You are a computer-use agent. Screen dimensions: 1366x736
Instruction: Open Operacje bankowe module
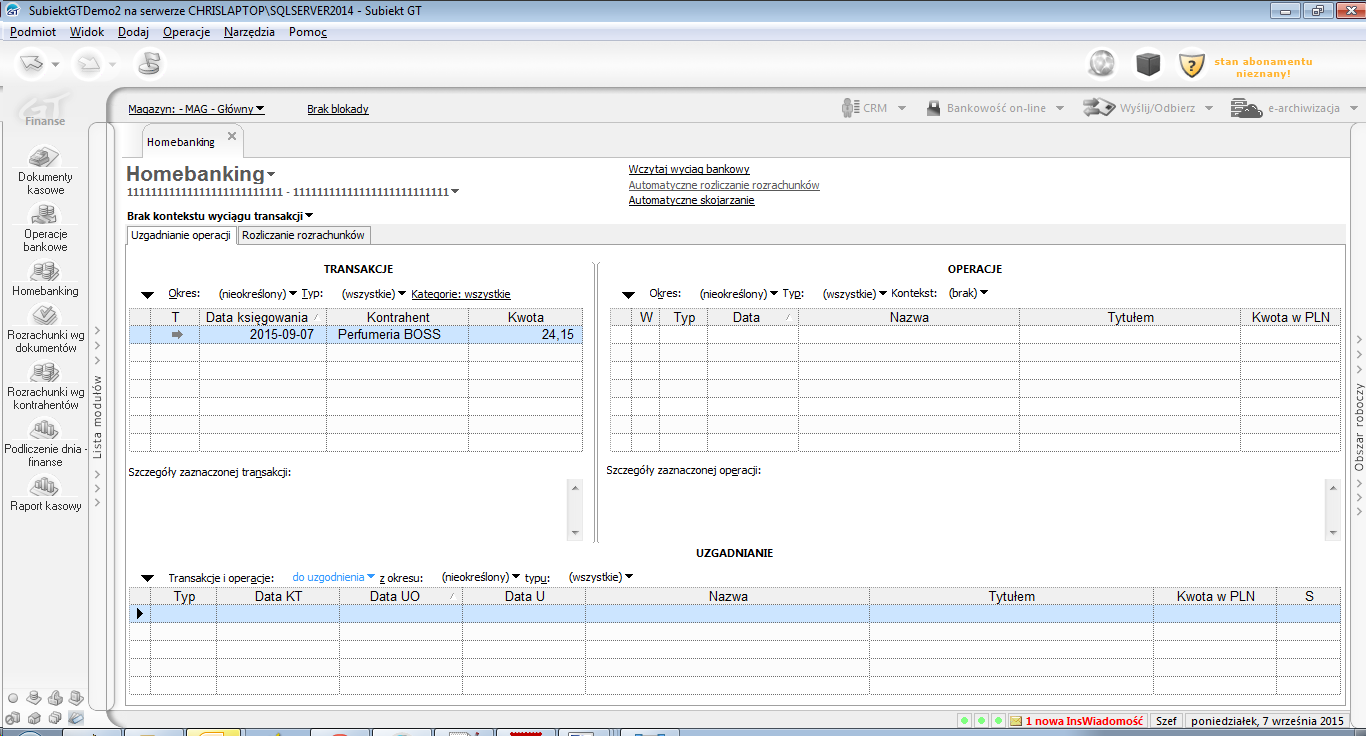click(46, 228)
